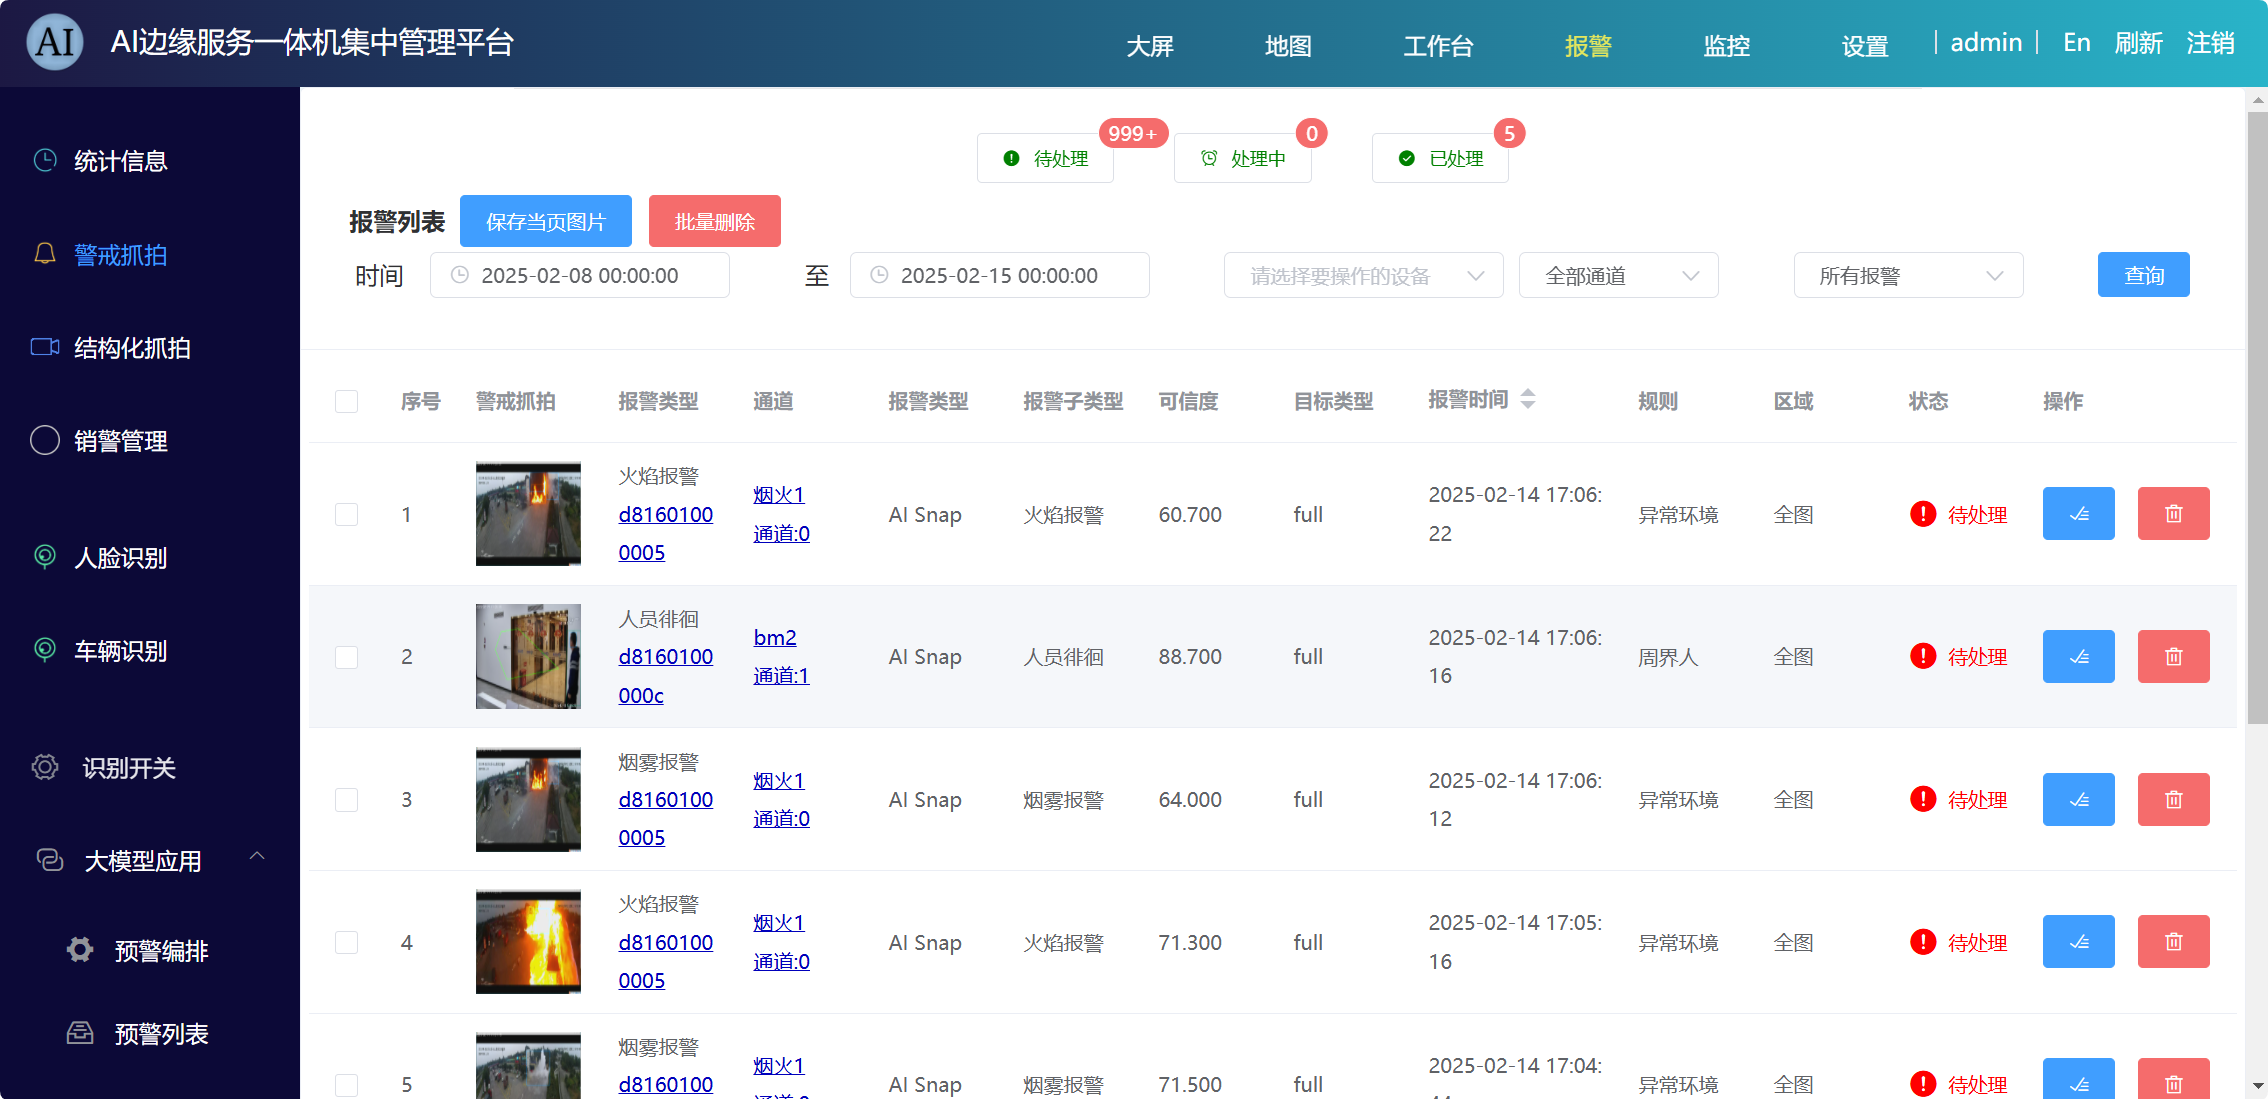Check the checkbox for row 4
2268x1100 pixels.
346,942
